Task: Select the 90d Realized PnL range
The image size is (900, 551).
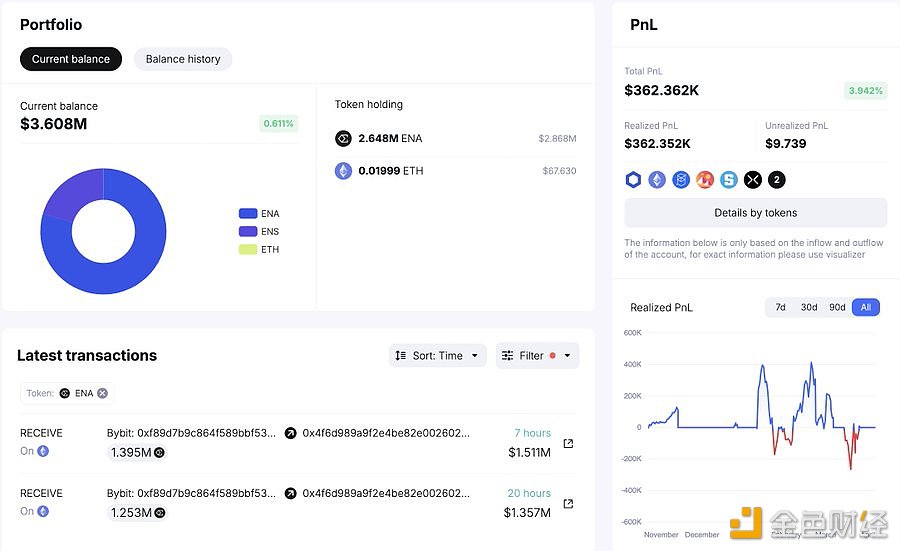Action: click(837, 307)
